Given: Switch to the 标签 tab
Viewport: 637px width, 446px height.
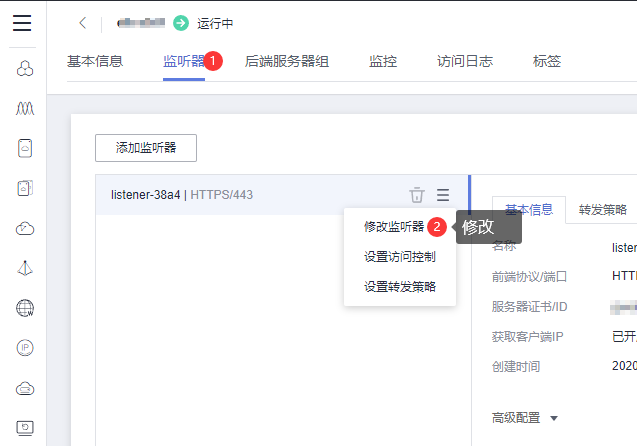Looking at the screenshot, I should coord(546,62).
